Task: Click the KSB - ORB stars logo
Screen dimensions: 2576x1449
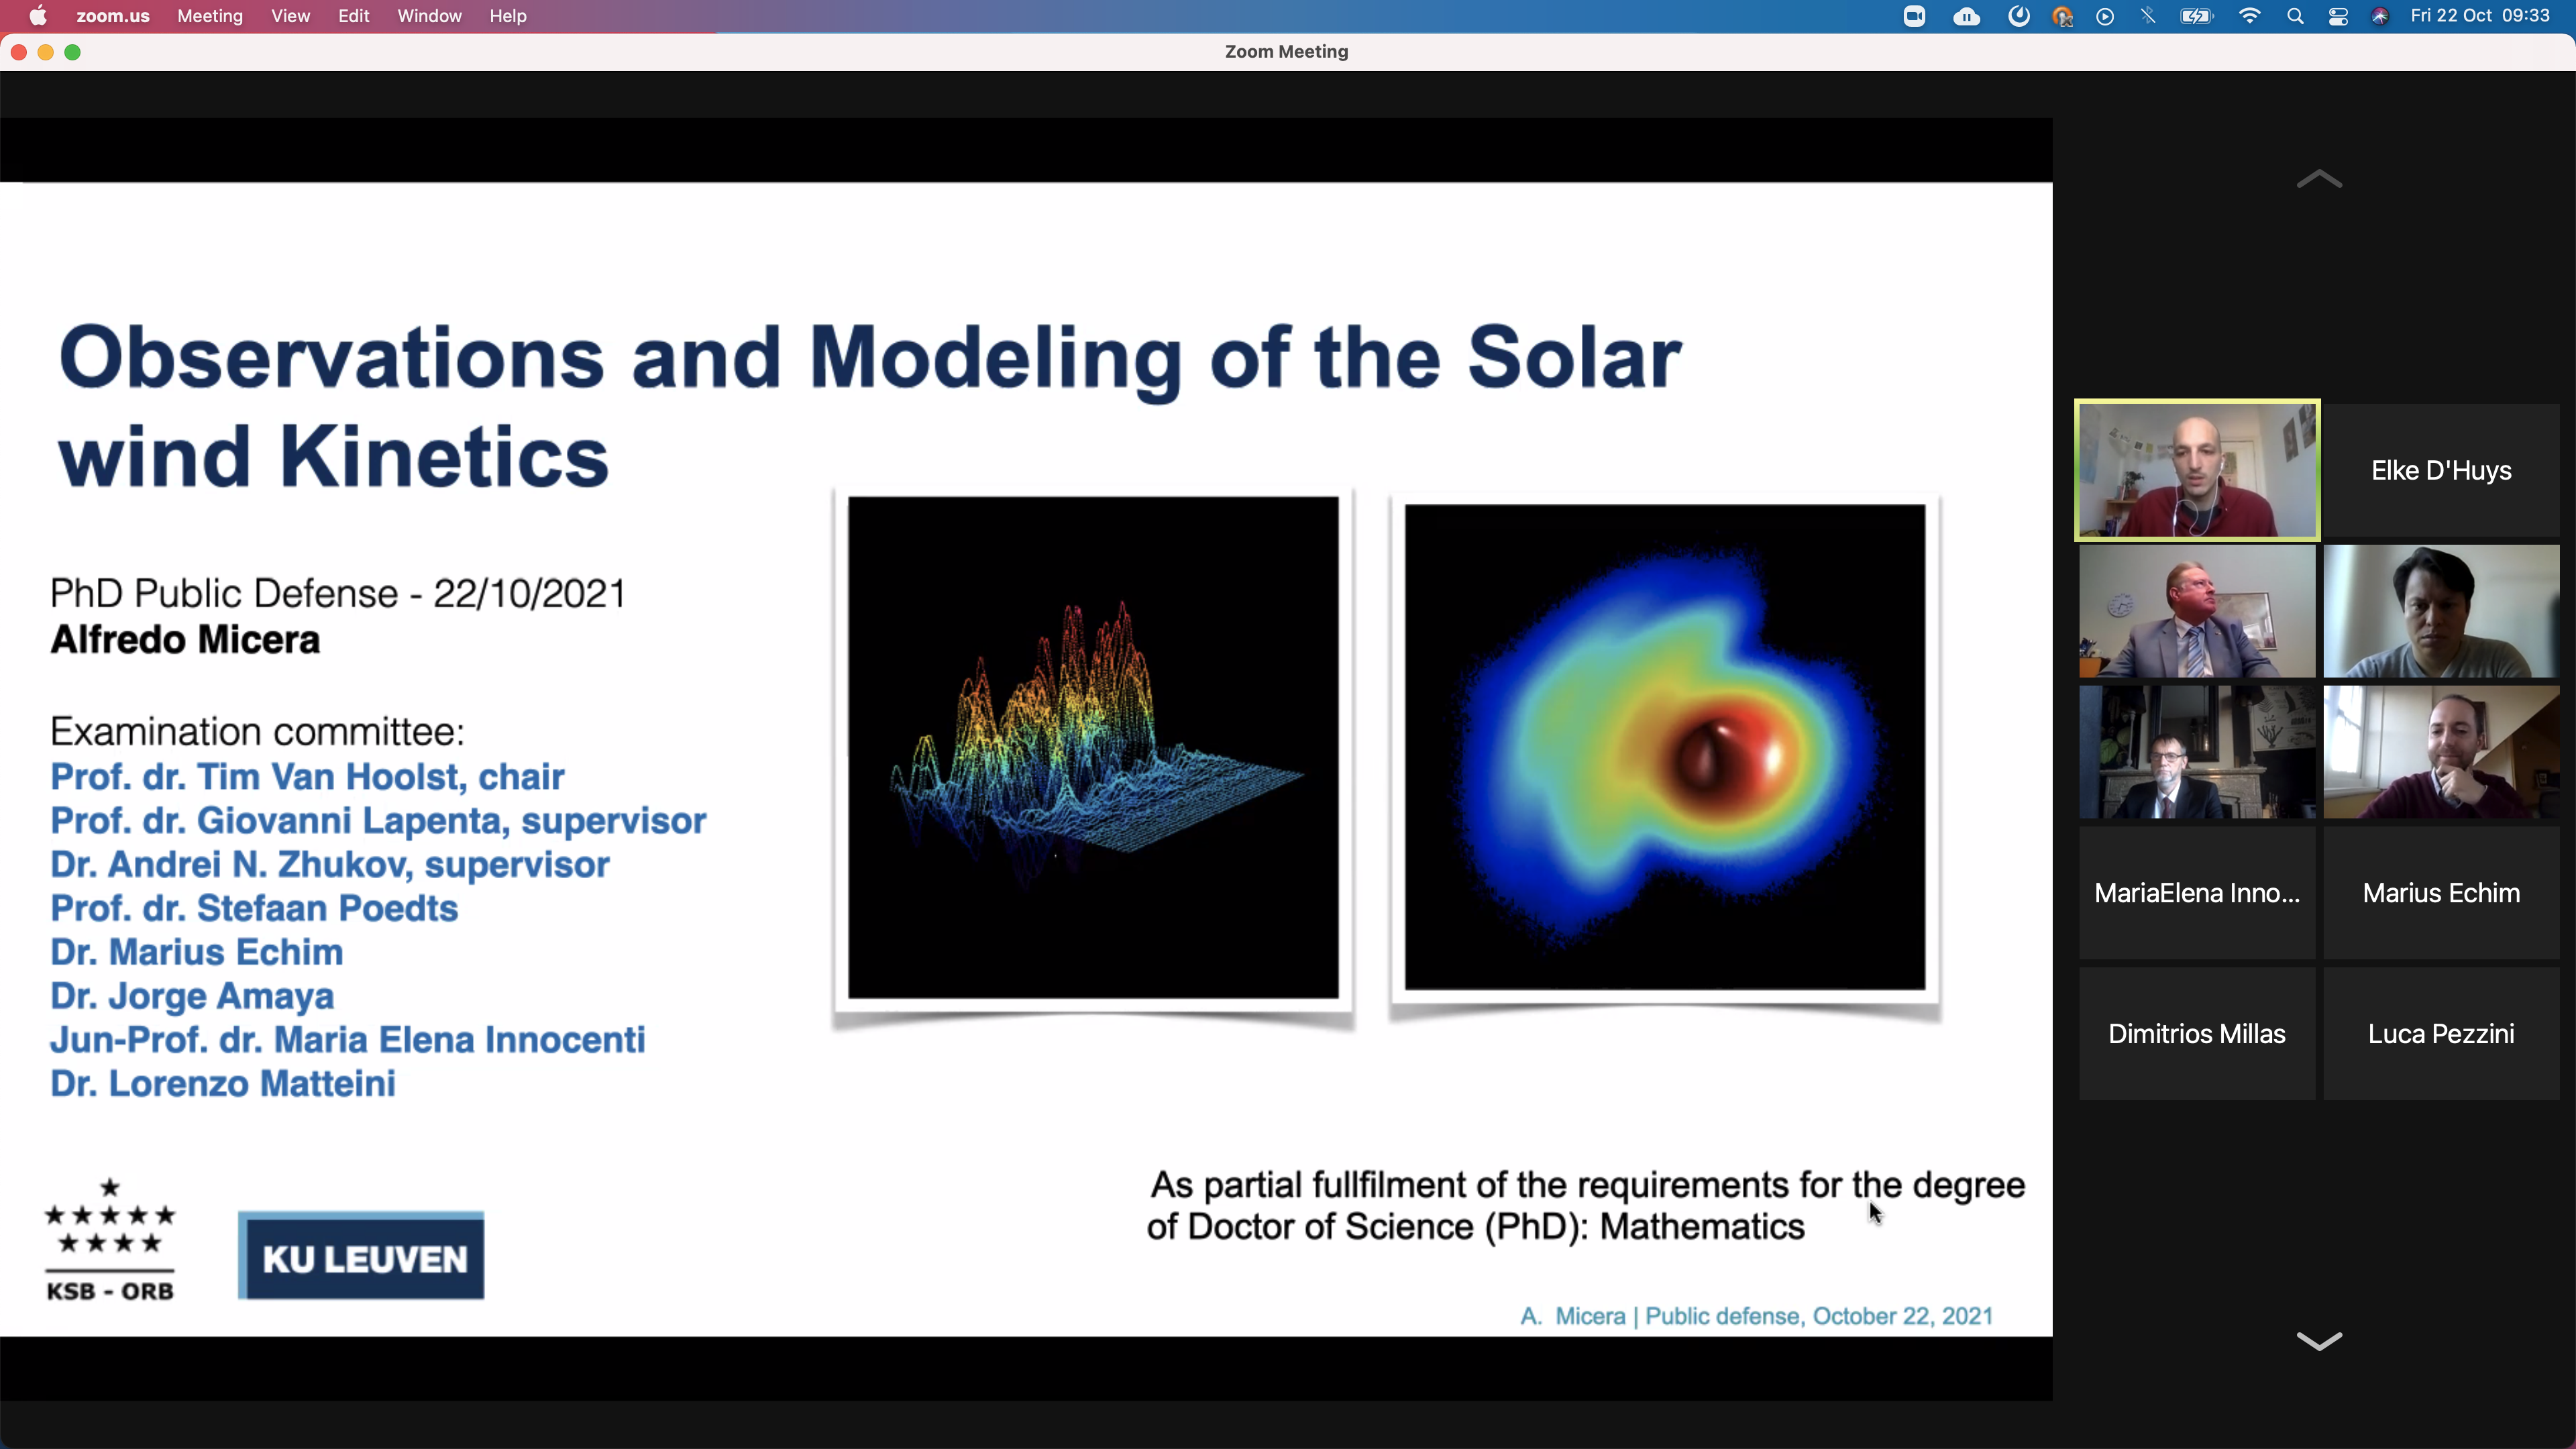Action: pos(110,1240)
